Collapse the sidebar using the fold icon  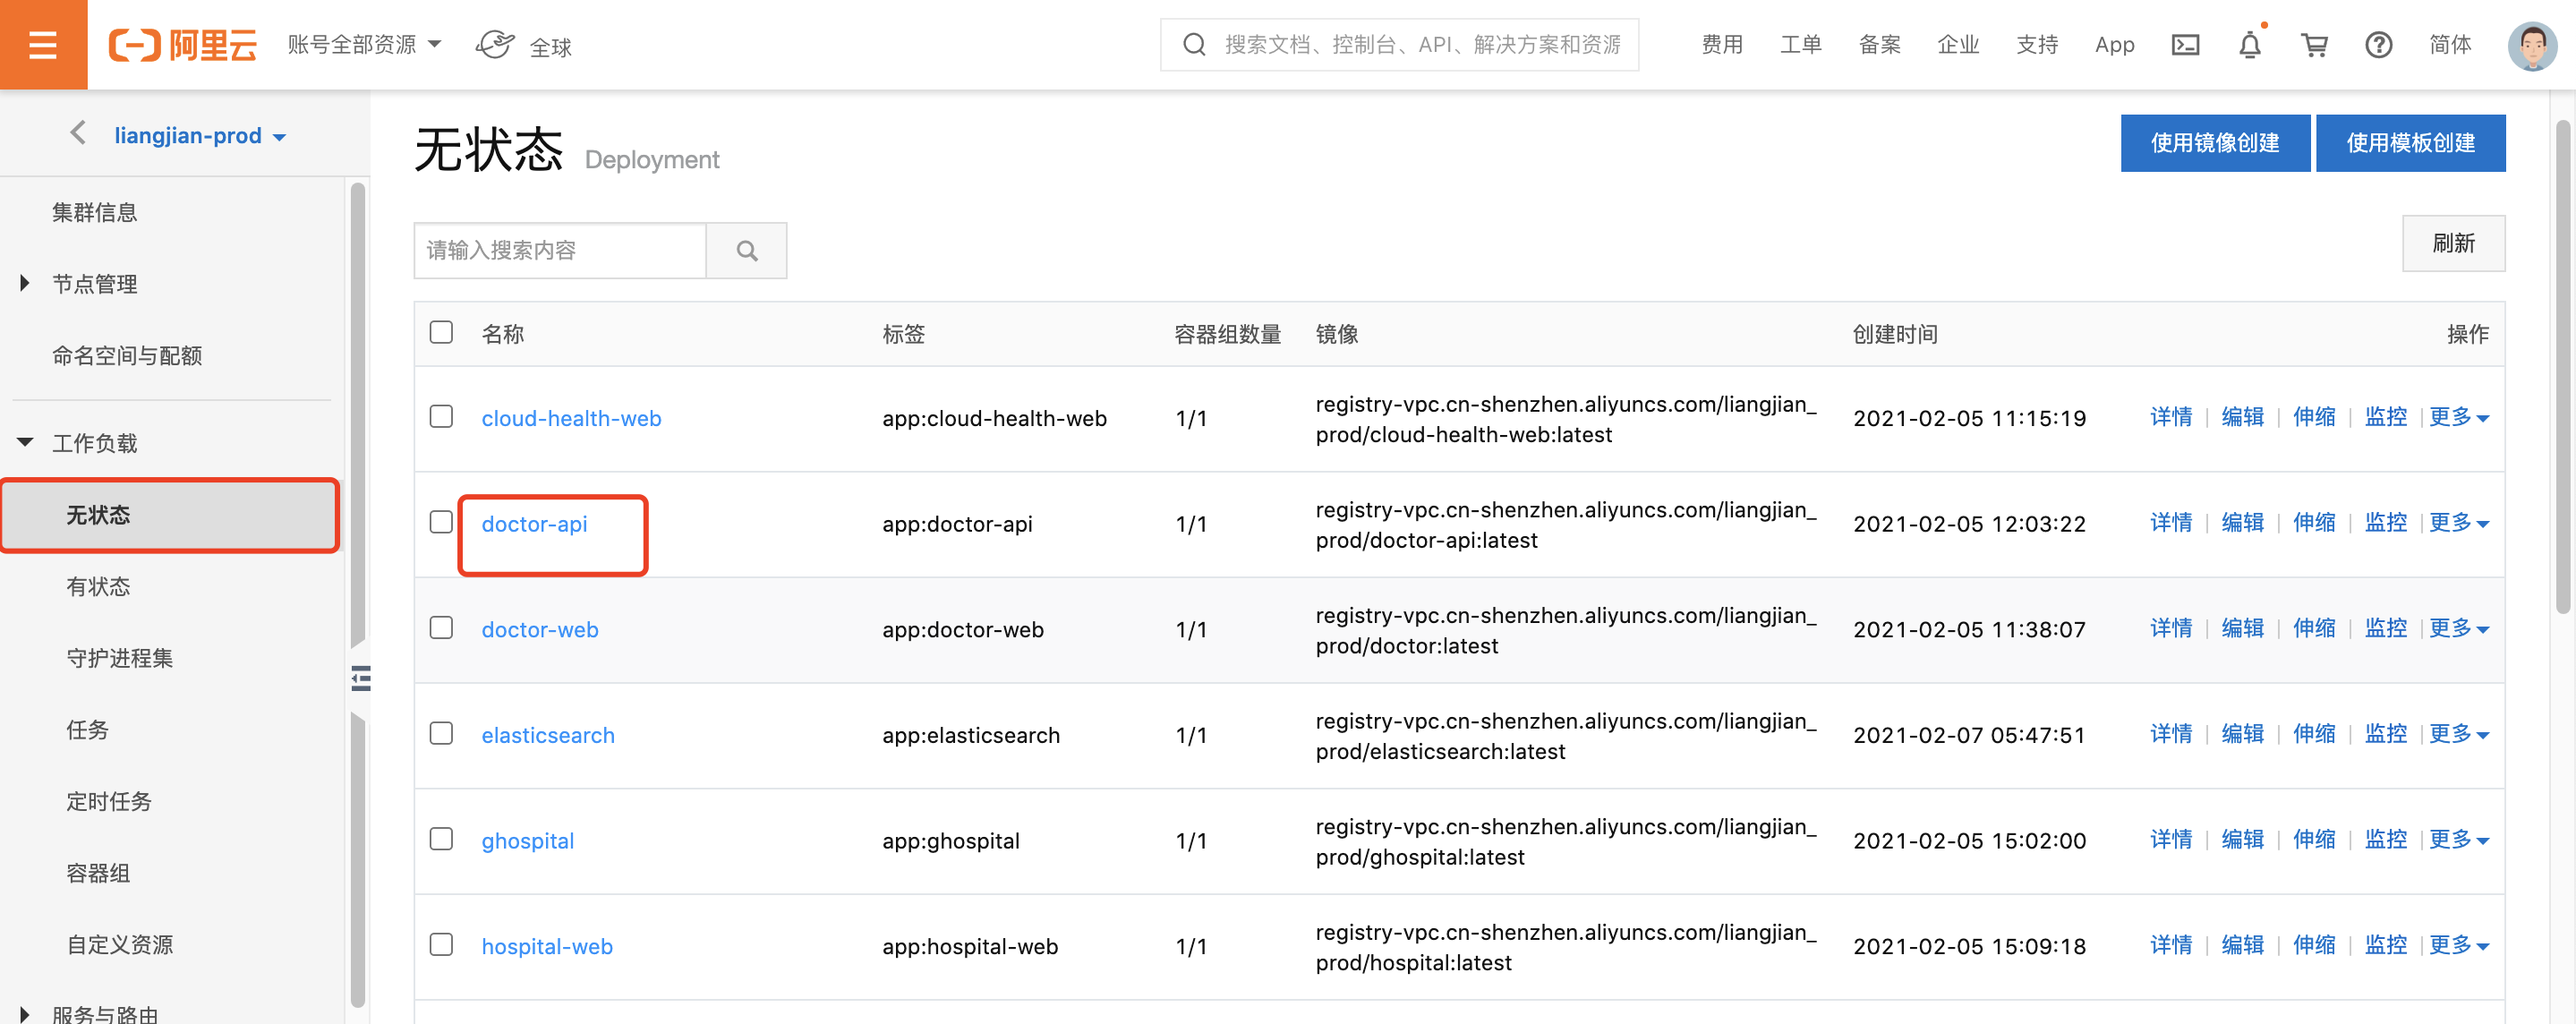click(x=361, y=679)
